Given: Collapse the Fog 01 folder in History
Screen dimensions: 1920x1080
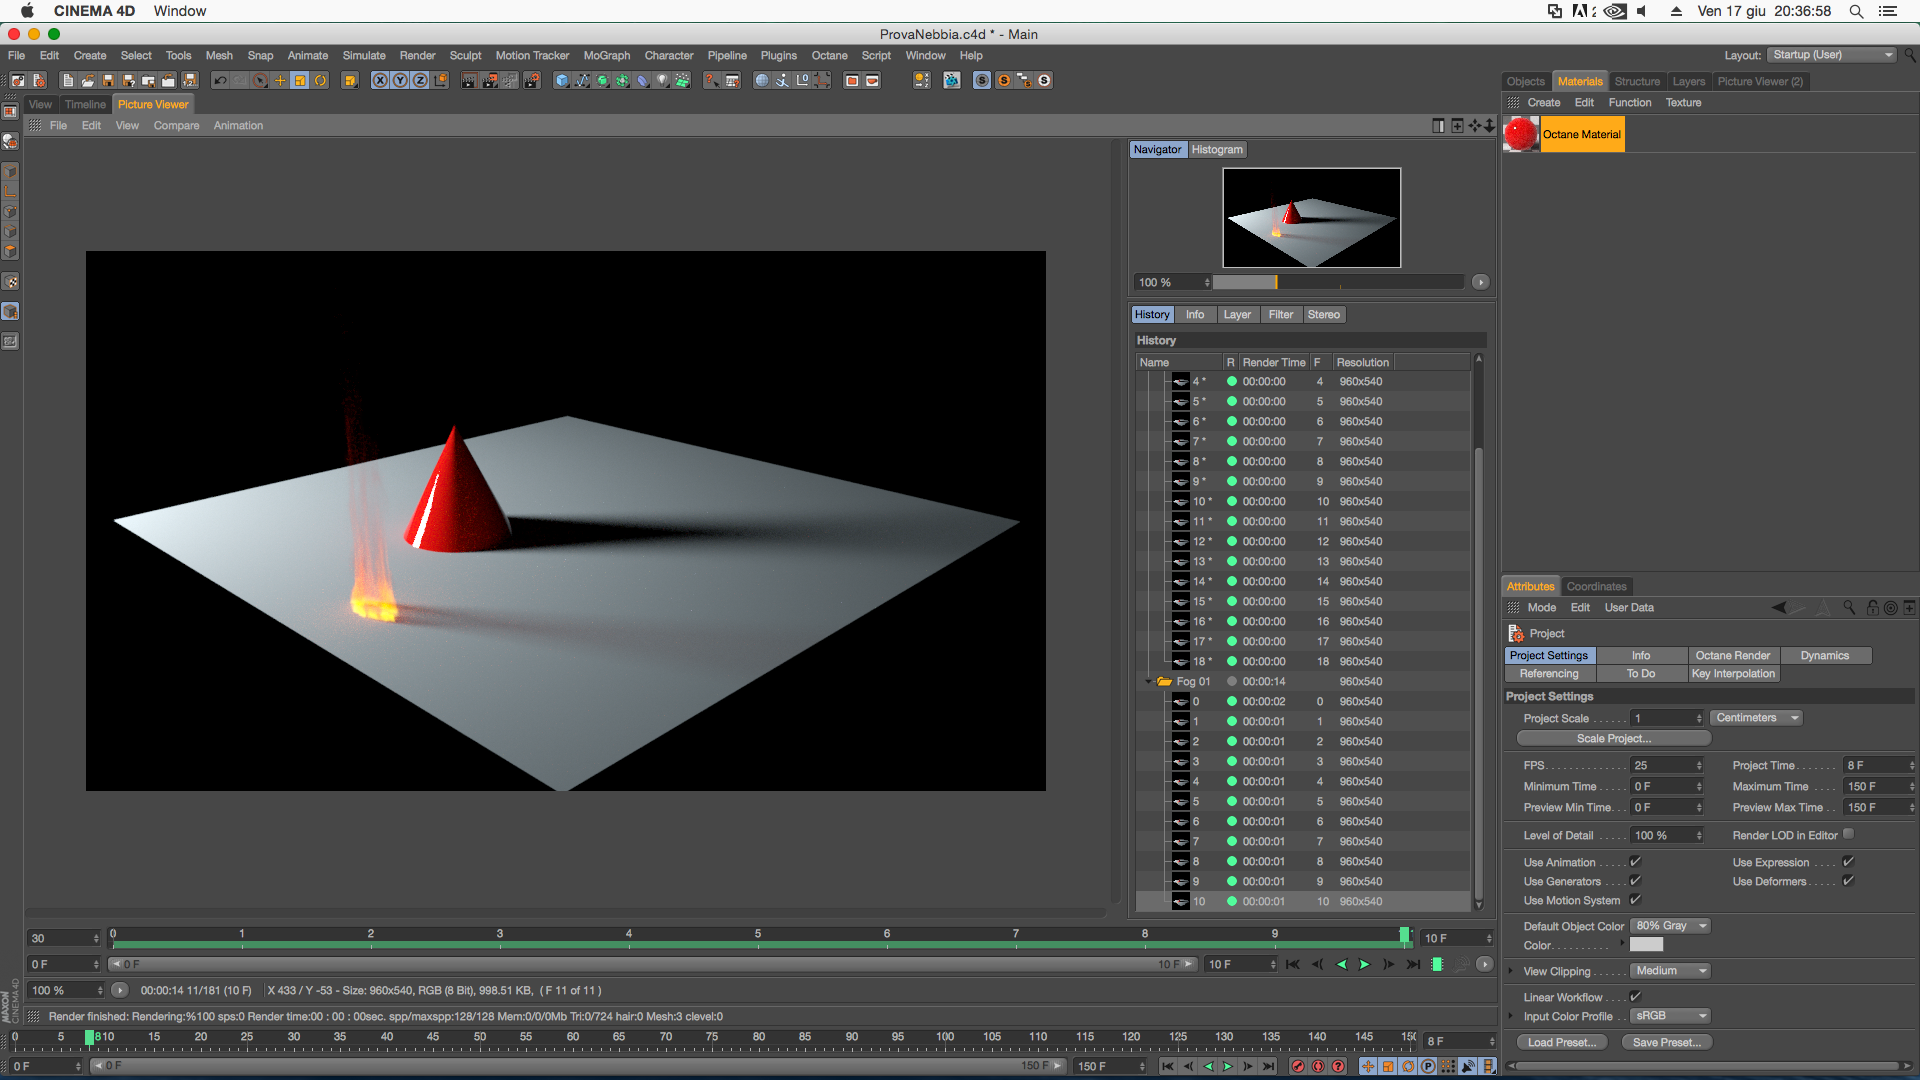Looking at the screenshot, I should click(1148, 682).
